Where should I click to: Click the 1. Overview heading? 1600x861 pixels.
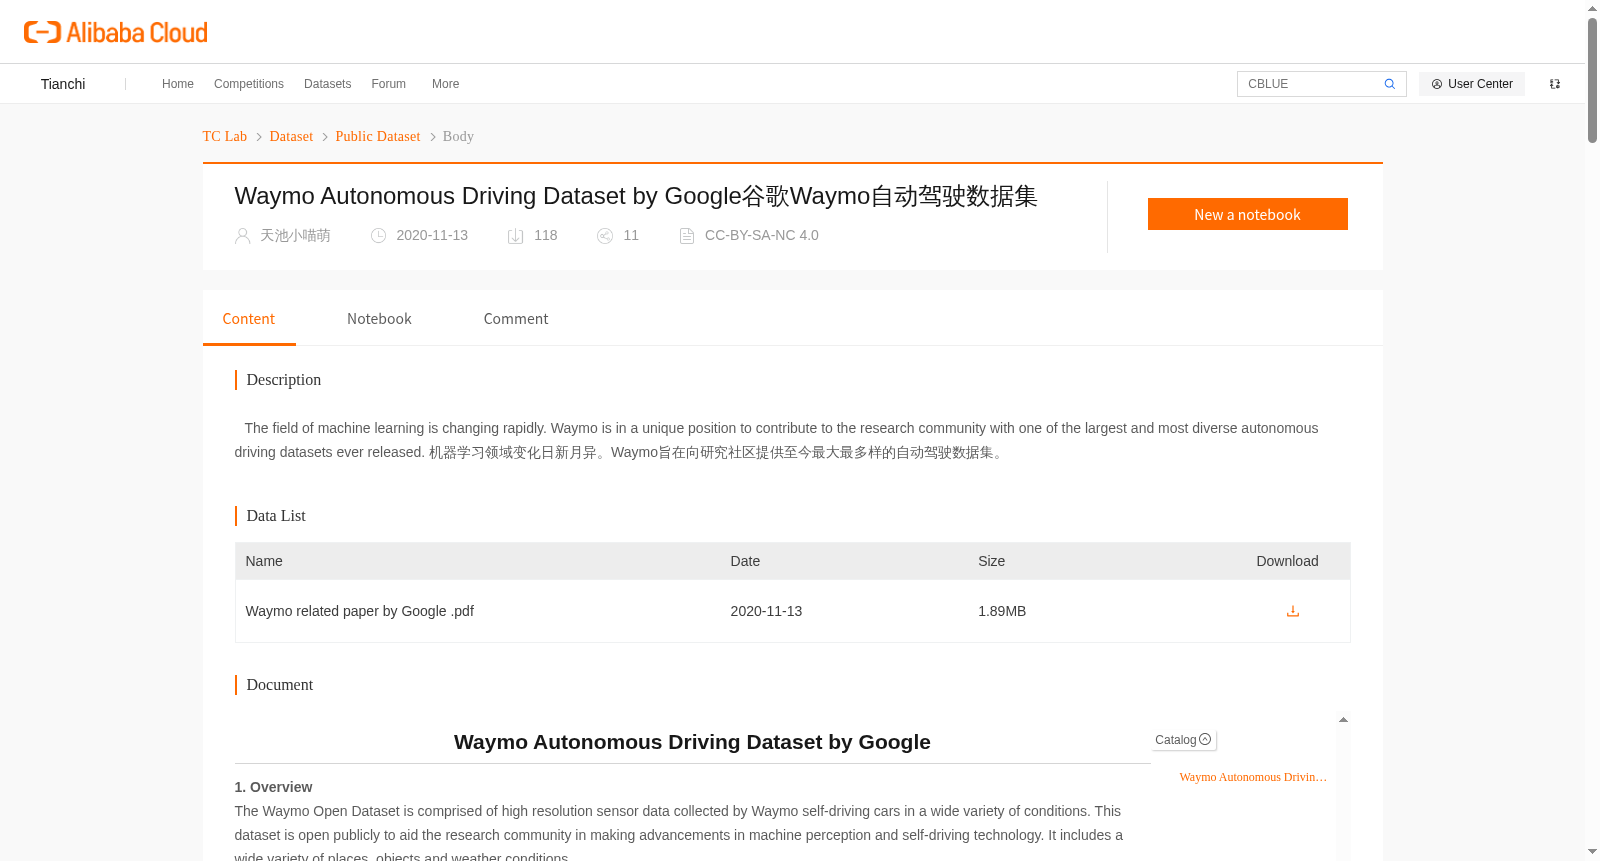pos(273,787)
